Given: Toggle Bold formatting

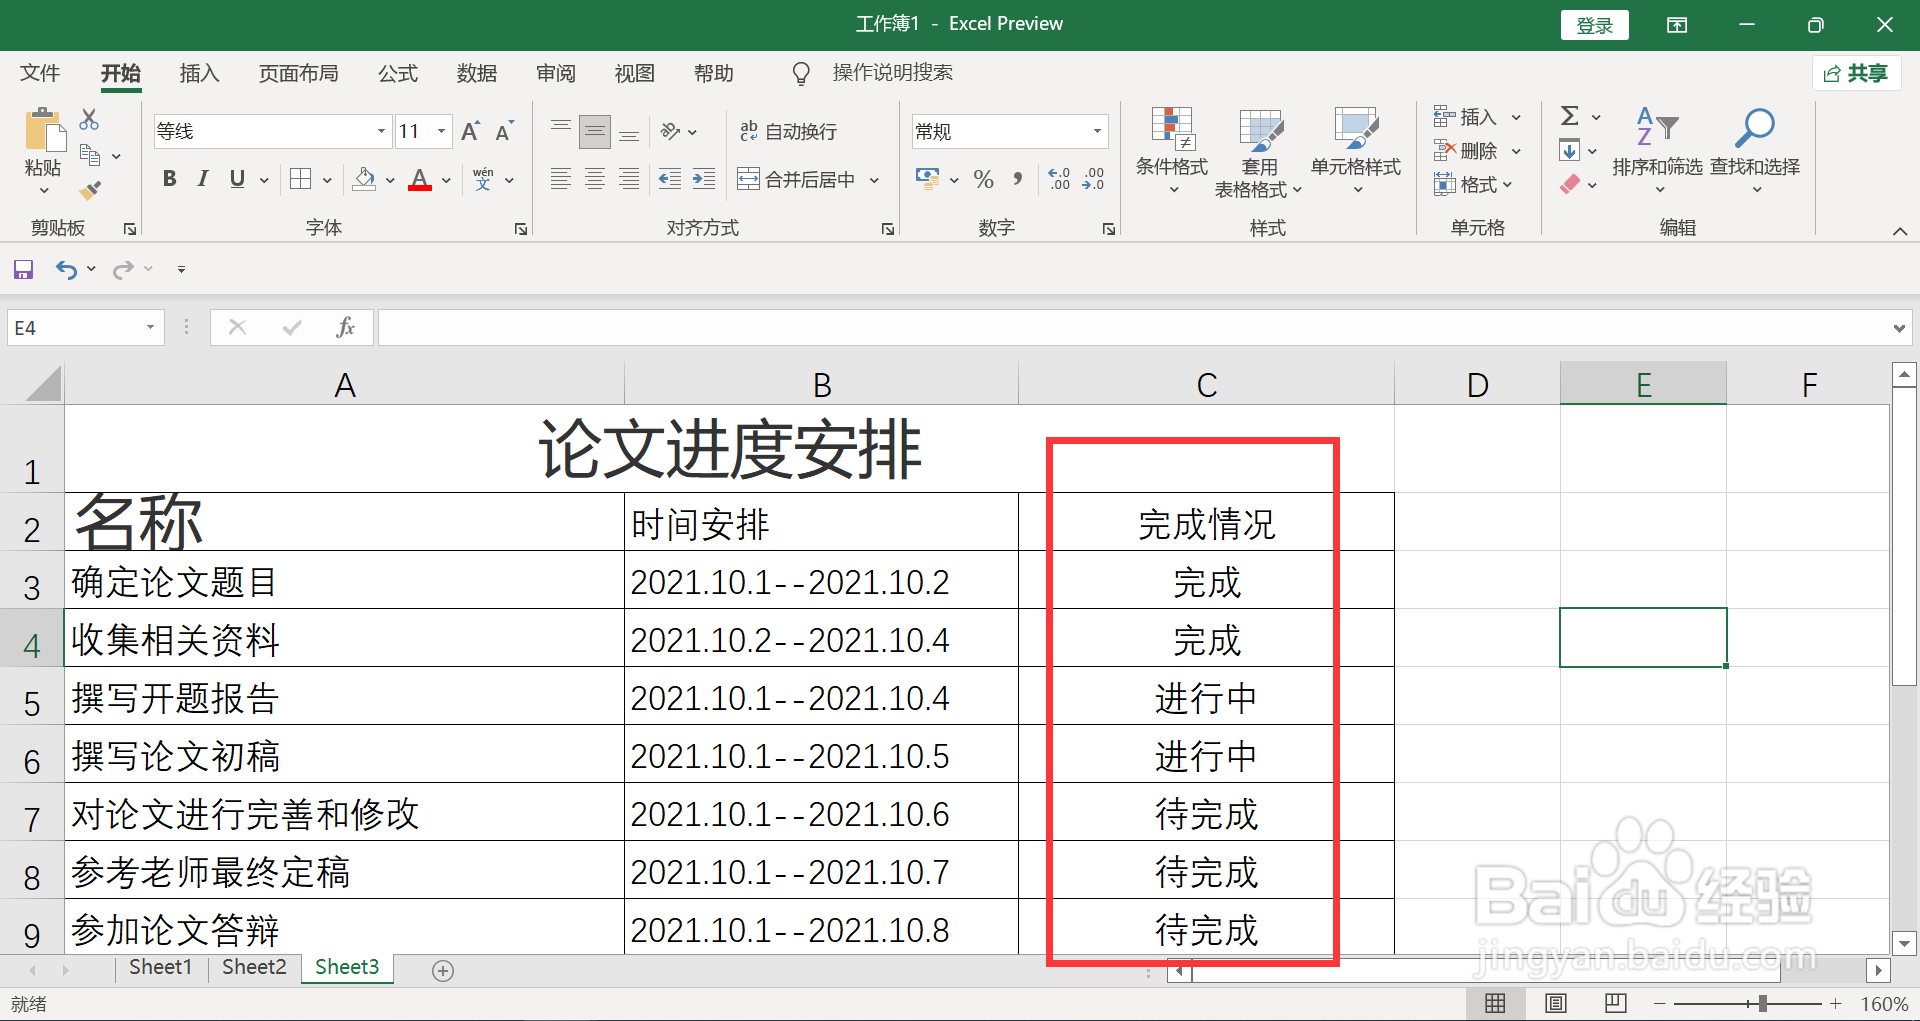Looking at the screenshot, I should tap(170, 179).
